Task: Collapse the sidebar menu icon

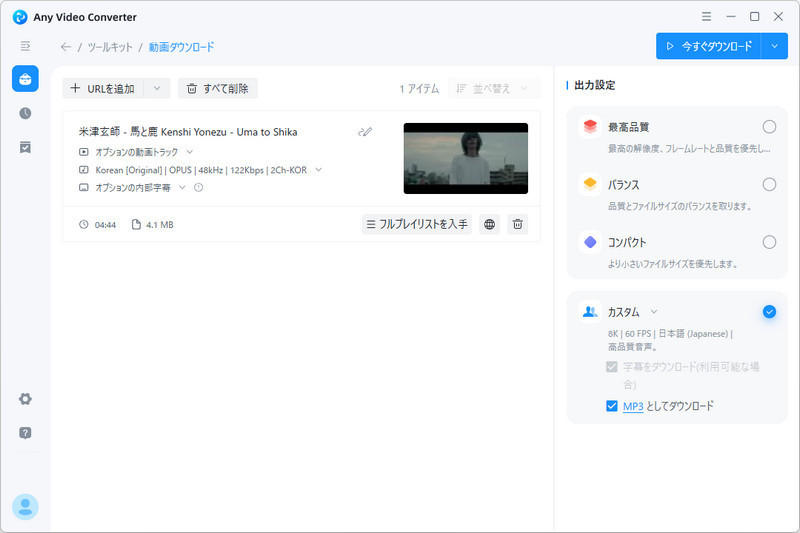Action: pos(25,46)
